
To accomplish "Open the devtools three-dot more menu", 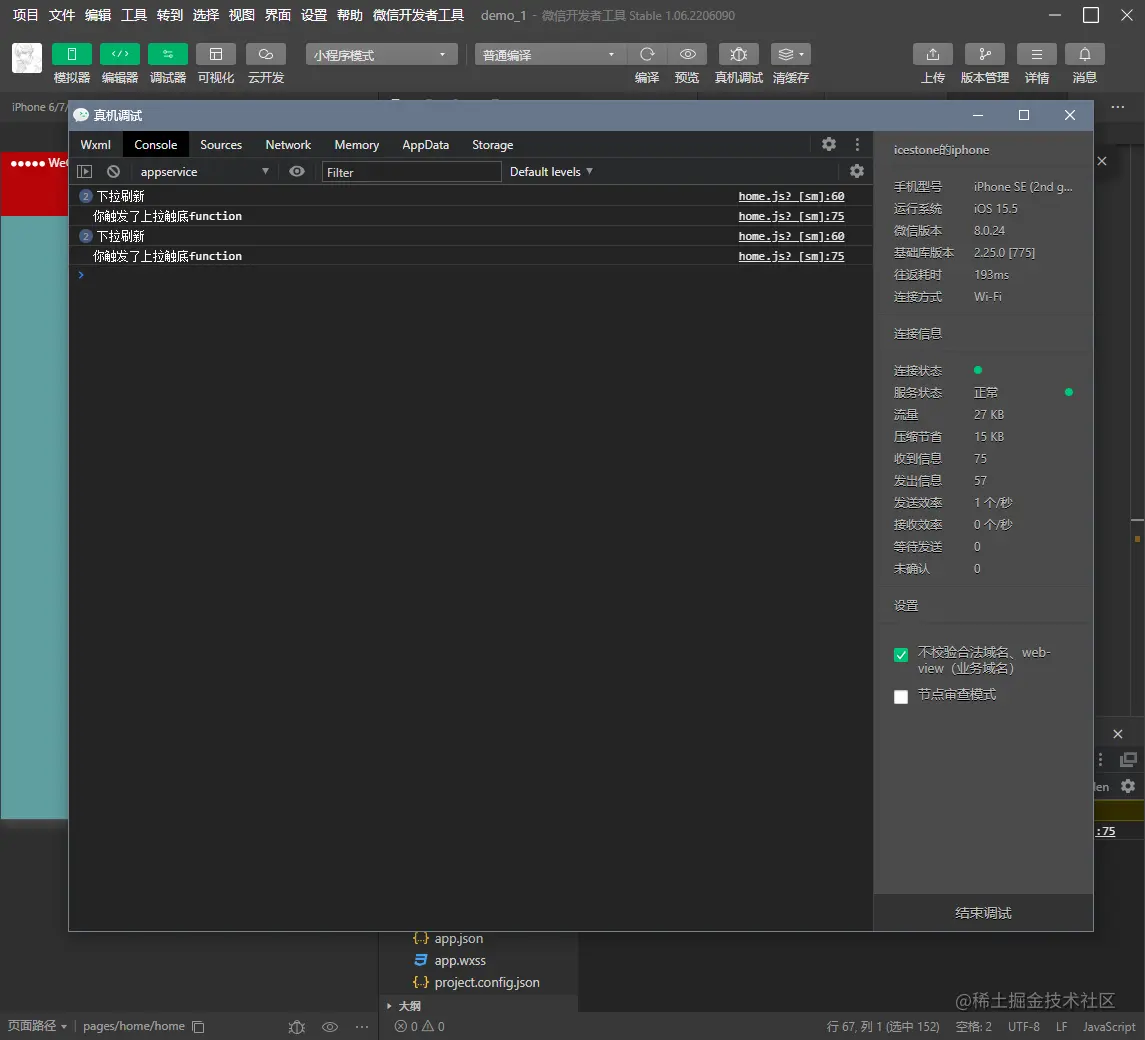I will tap(857, 144).
